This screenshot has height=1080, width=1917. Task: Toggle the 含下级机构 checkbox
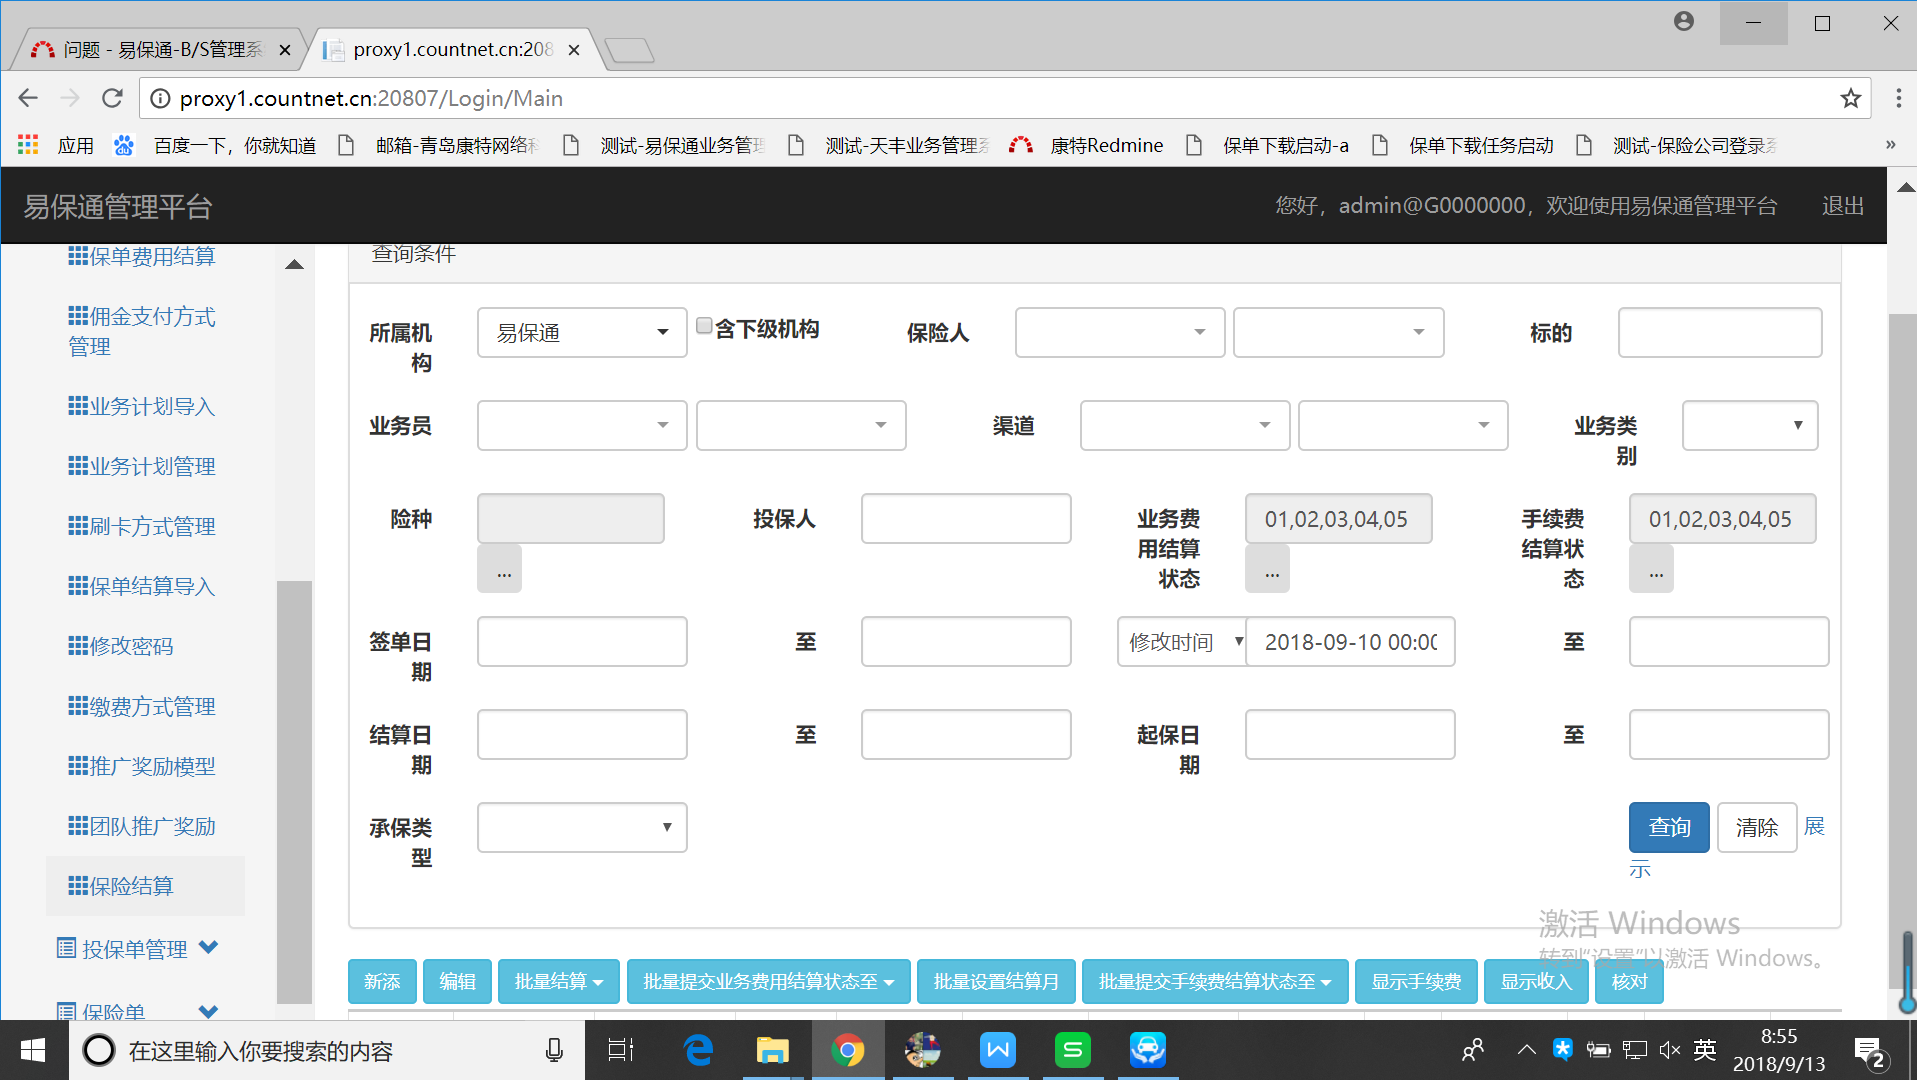704,326
